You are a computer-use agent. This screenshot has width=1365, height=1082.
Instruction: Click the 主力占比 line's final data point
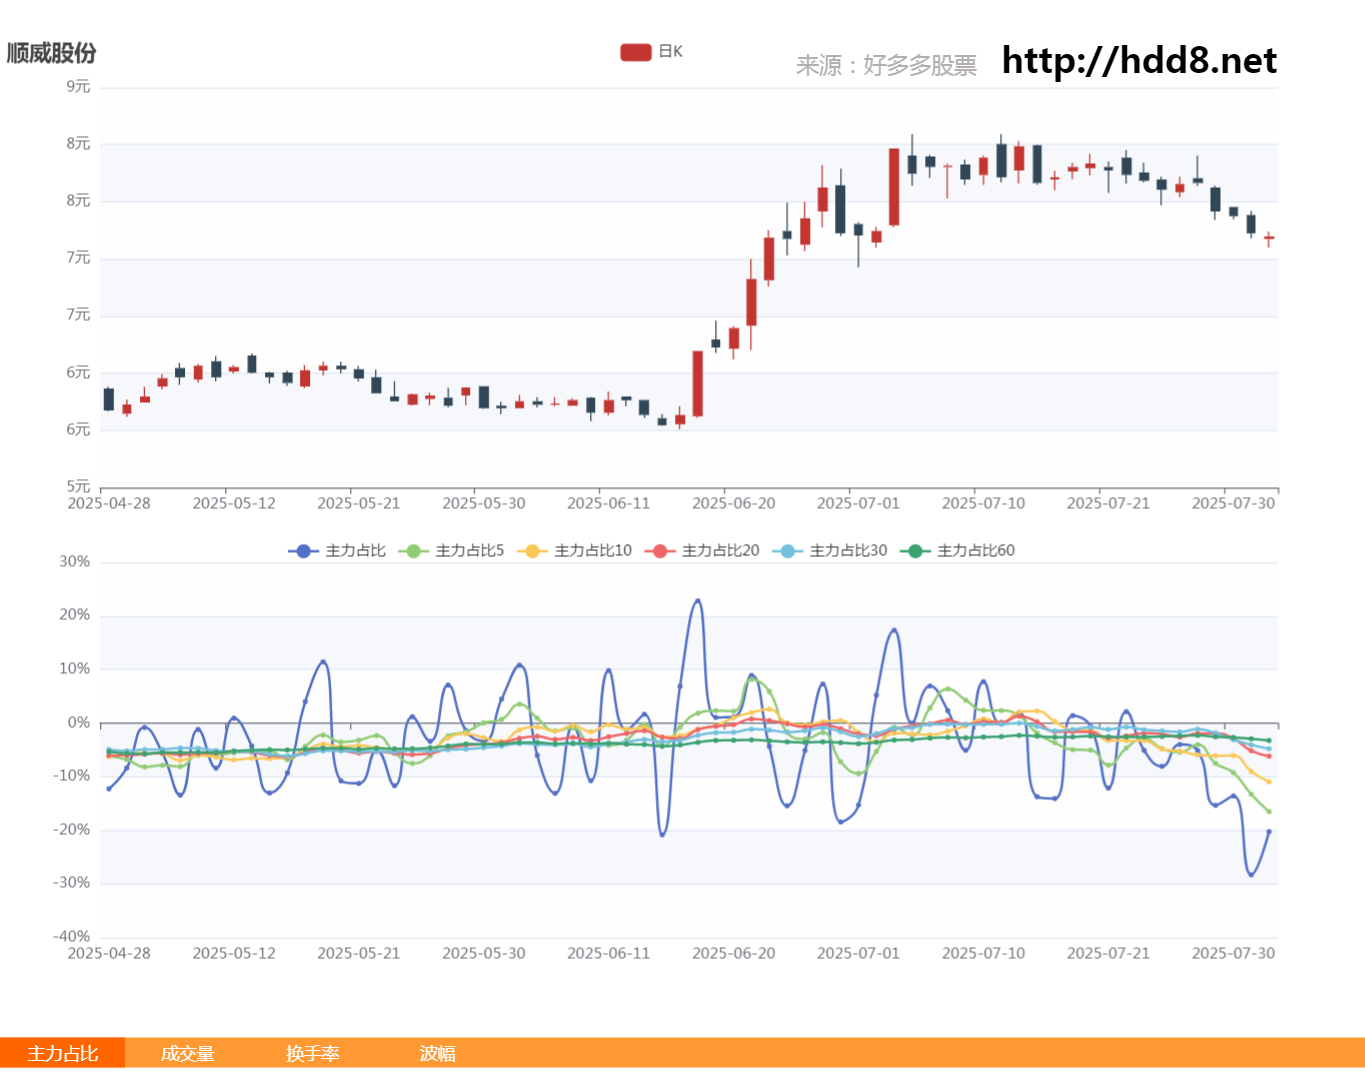(1269, 831)
